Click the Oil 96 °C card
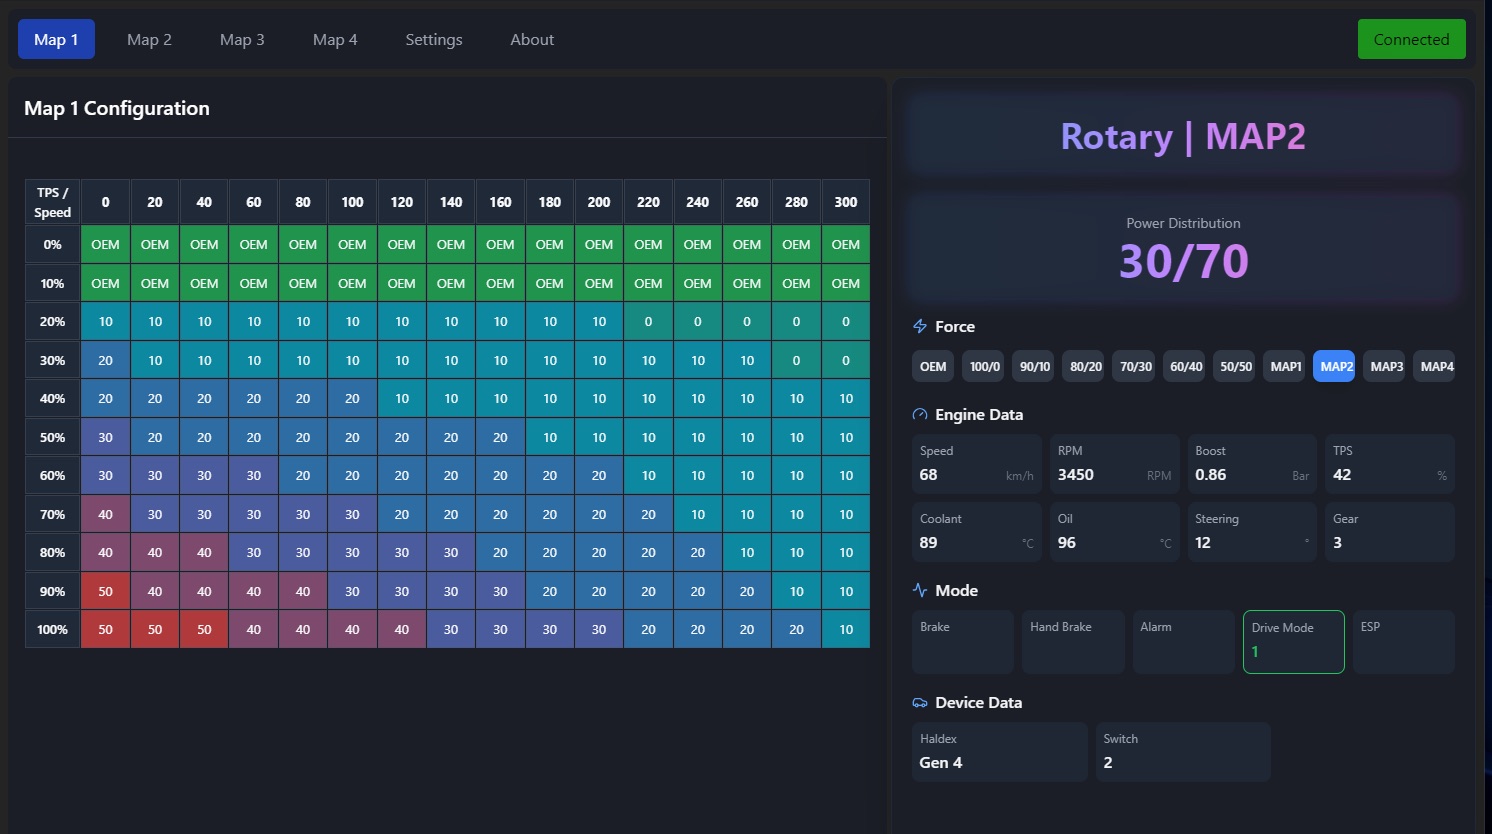1492x834 pixels. click(1114, 532)
